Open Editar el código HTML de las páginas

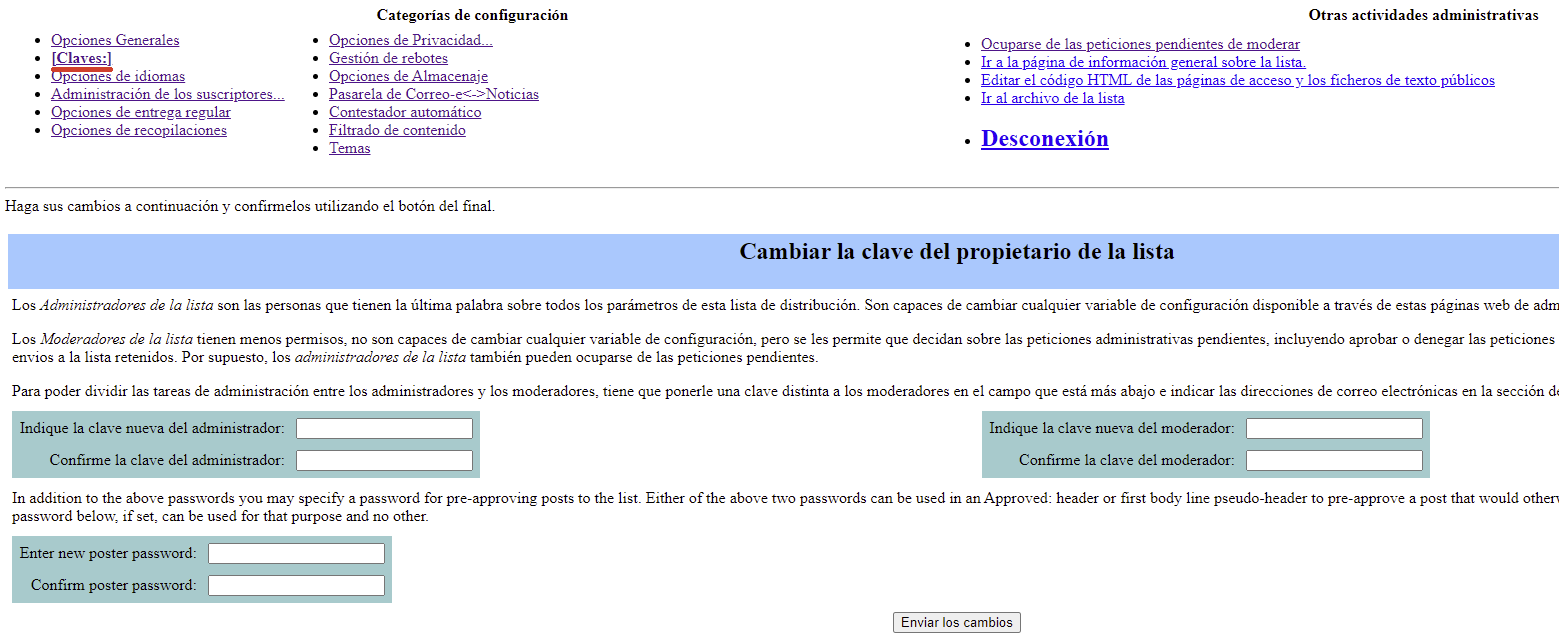click(1238, 80)
